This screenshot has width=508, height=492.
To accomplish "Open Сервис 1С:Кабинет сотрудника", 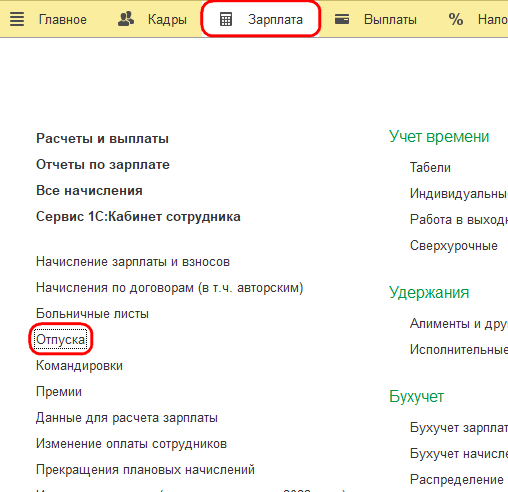I will point(138,217).
